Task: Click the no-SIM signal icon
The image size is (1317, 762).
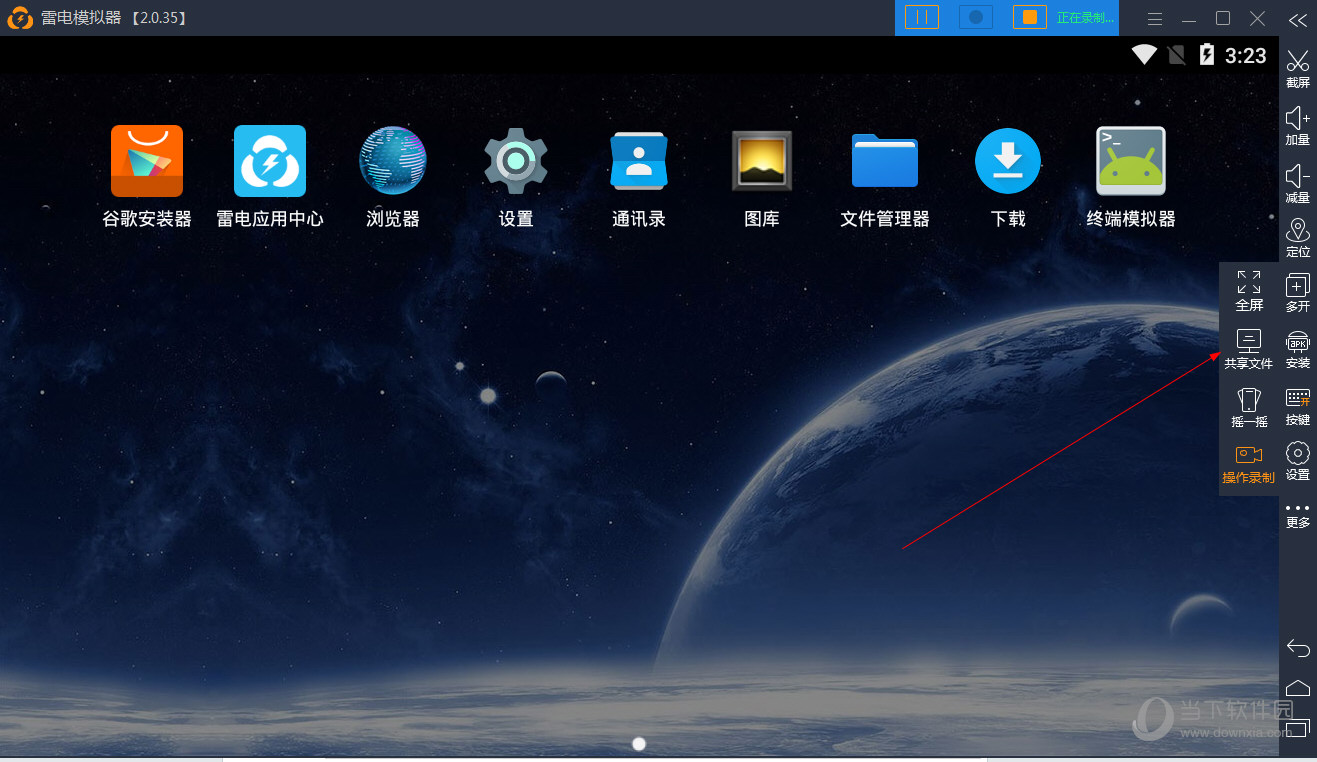Action: (1177, 55)
